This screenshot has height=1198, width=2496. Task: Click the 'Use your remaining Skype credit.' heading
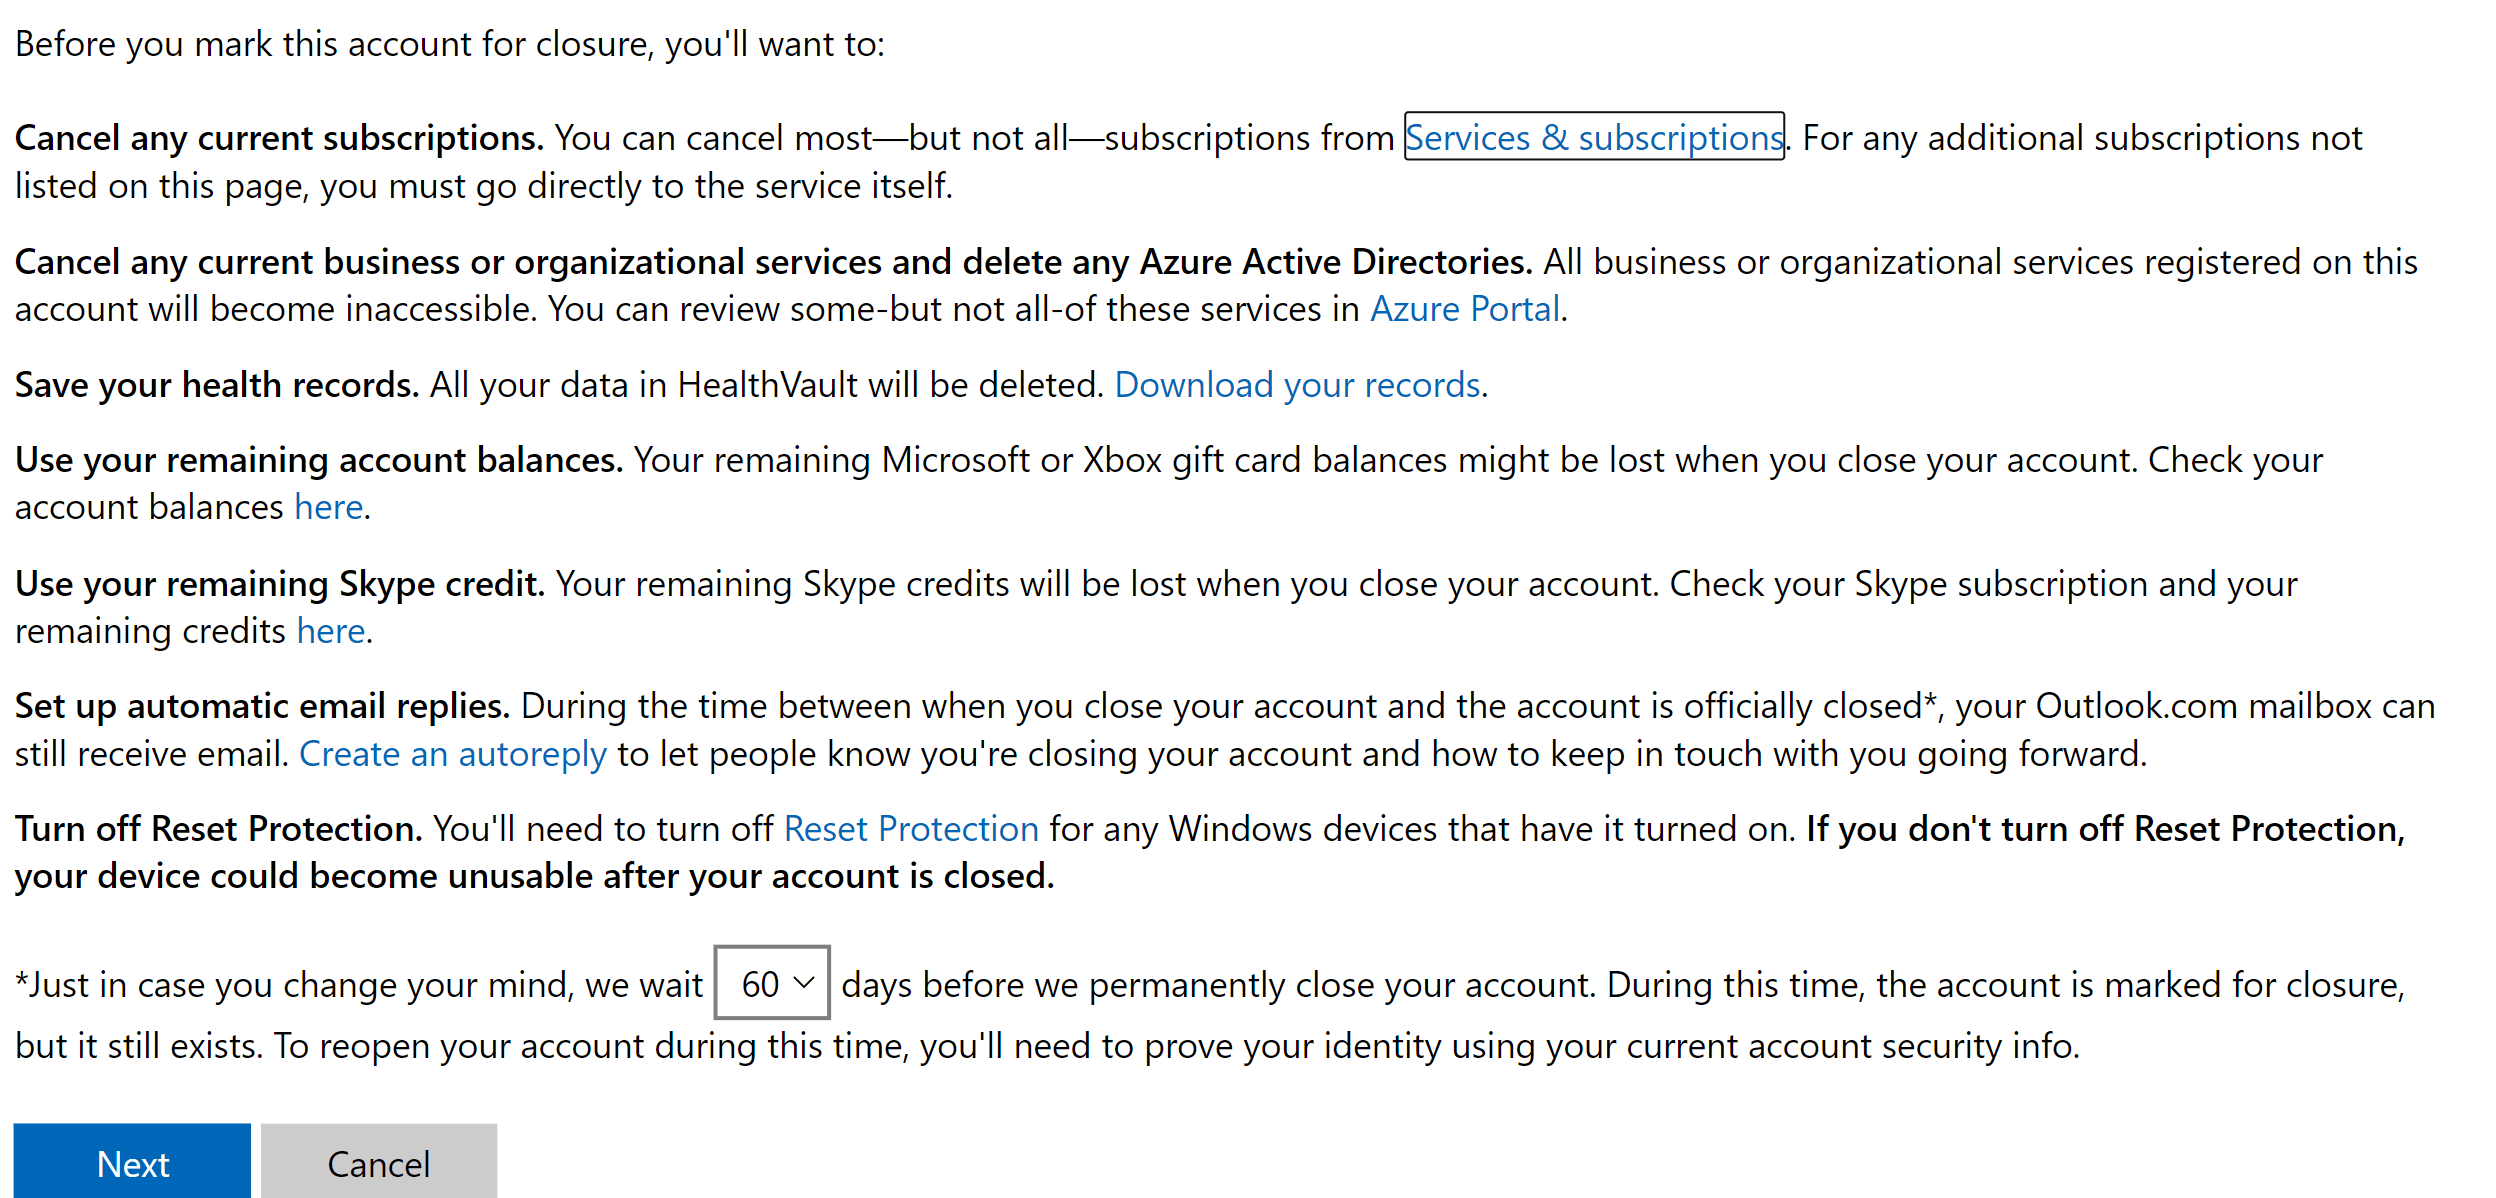point(280,584)
